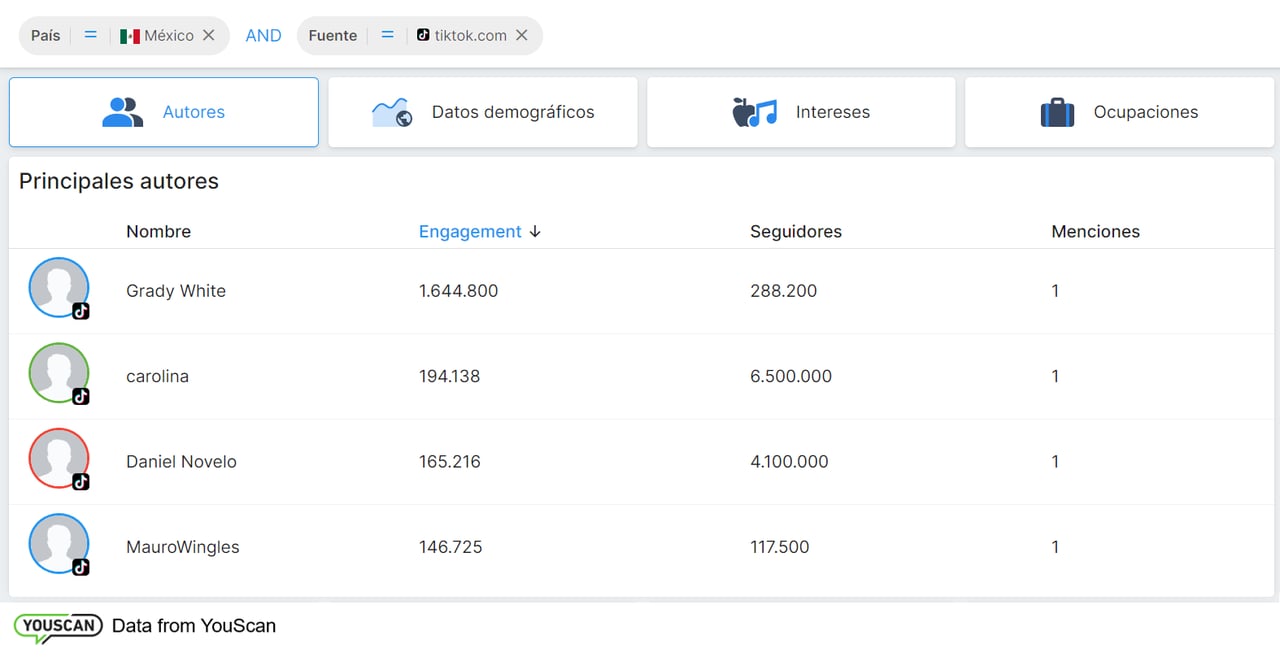This screenshot has height=657, width=1280.
Task: Sort table by Menciones column
Action: pyautogui.click(x=1095, y=231)
